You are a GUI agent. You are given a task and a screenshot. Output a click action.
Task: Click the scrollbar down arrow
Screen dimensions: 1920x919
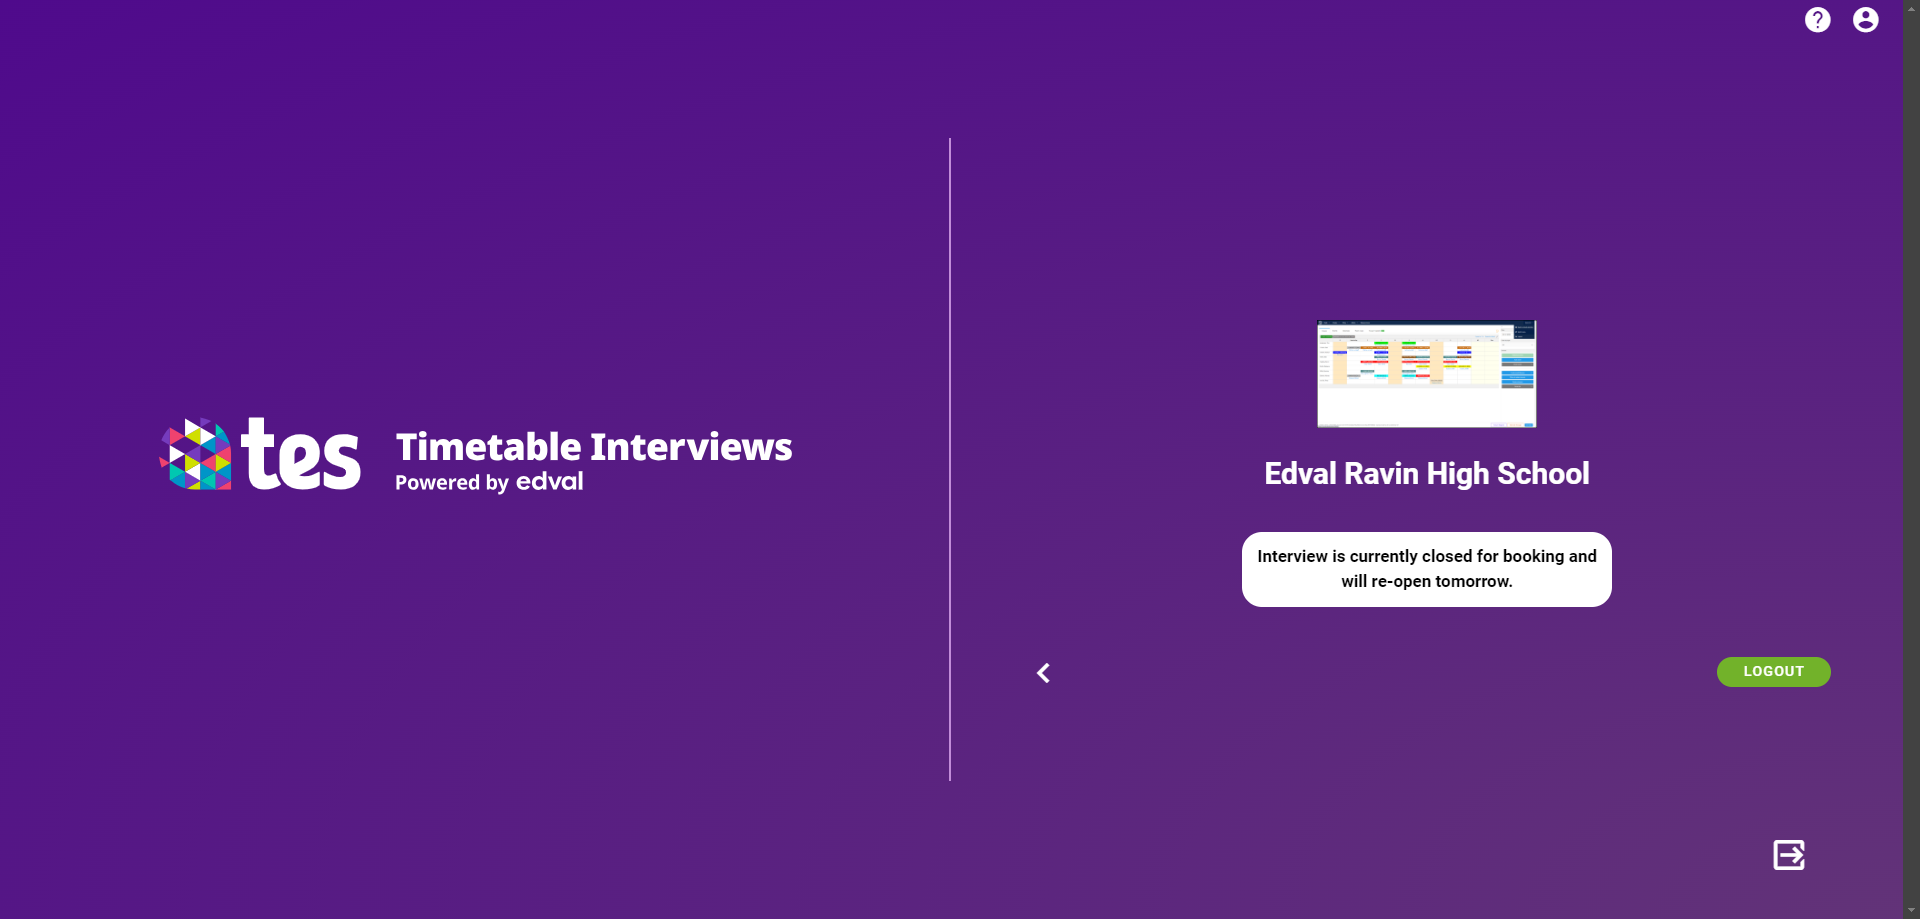pos(1911,911)
